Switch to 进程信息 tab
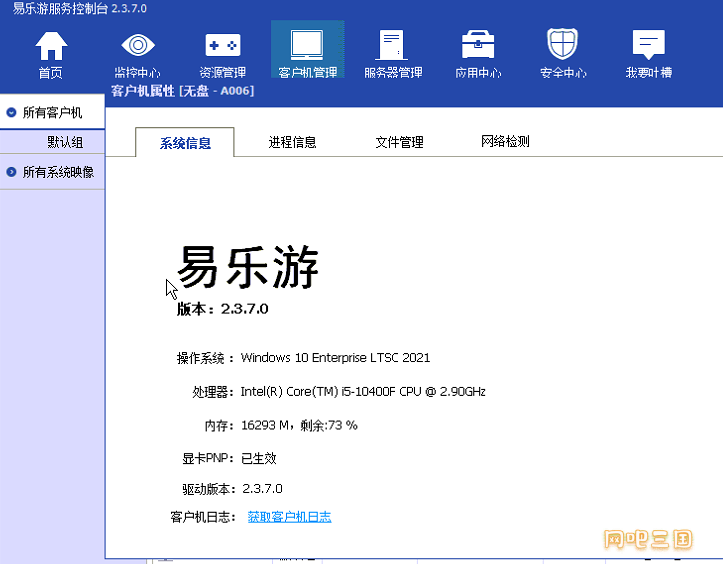723x564 pixels. click(x=292, y=142)
